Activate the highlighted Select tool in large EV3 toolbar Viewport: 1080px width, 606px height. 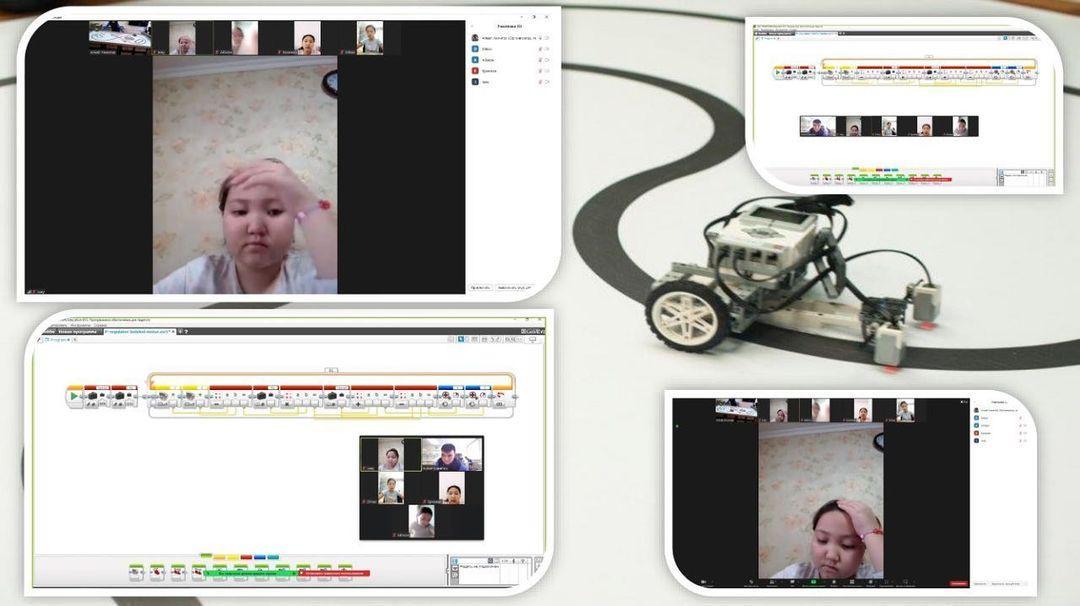[x=461, y=339]
